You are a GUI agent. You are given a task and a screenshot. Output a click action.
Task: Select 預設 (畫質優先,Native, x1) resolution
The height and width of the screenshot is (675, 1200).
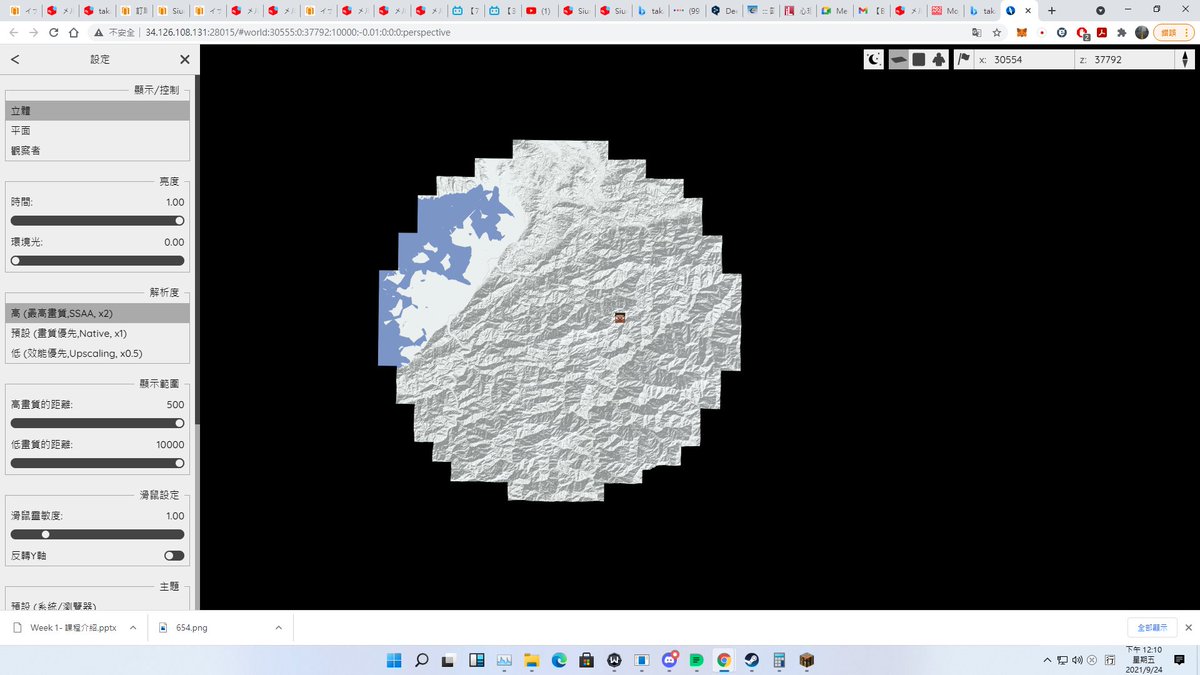(97, 333)
